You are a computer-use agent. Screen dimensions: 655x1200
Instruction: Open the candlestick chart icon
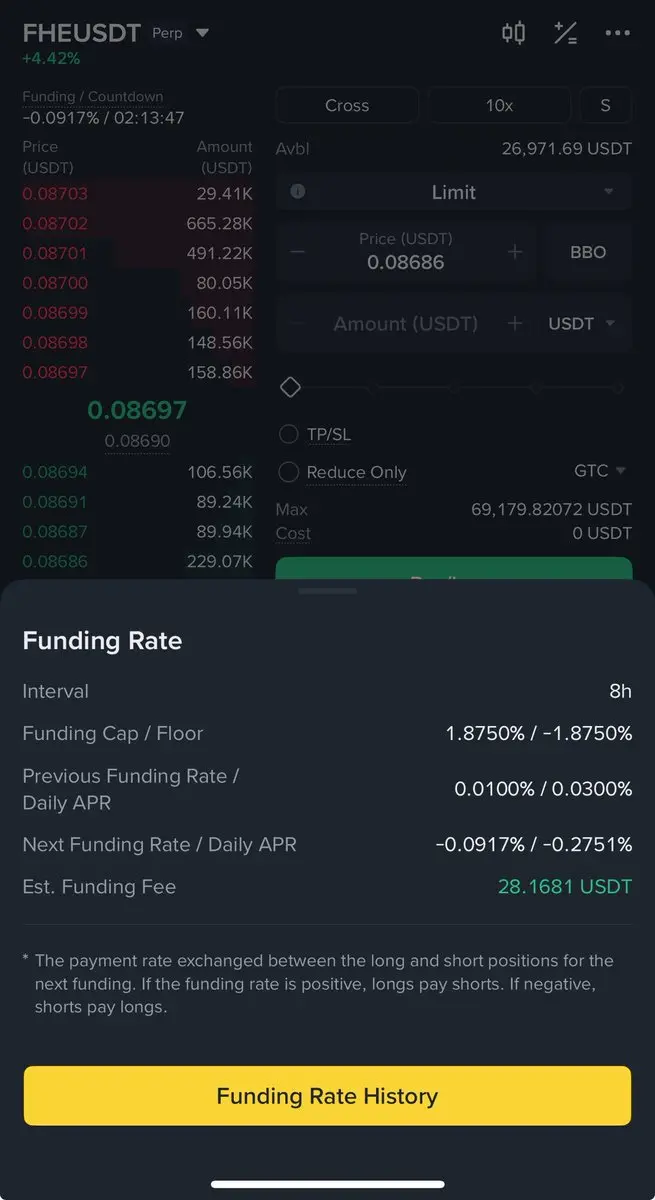pos(513,33)
